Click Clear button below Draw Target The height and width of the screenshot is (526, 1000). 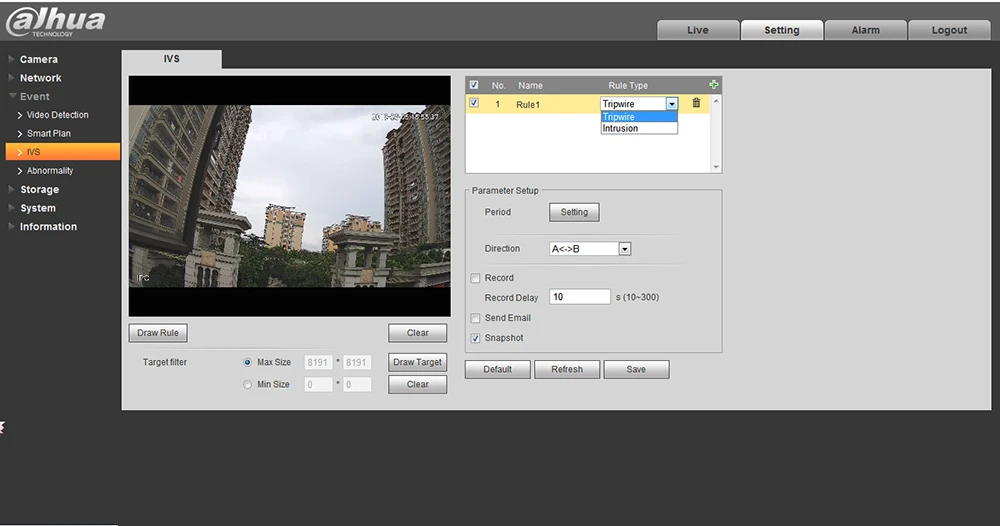(418, 384)
